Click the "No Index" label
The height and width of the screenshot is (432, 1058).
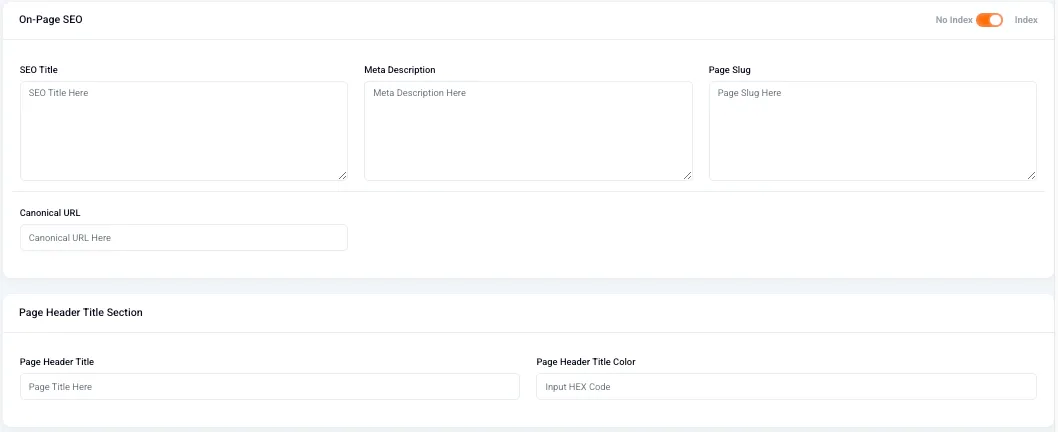tap(953, 20)
